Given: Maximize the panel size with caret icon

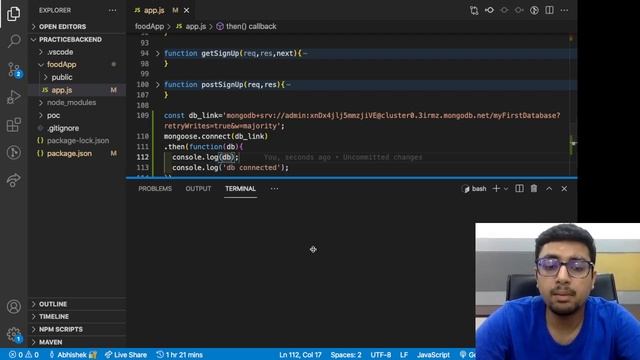Looking at the screenshot, I should [549, 189].
